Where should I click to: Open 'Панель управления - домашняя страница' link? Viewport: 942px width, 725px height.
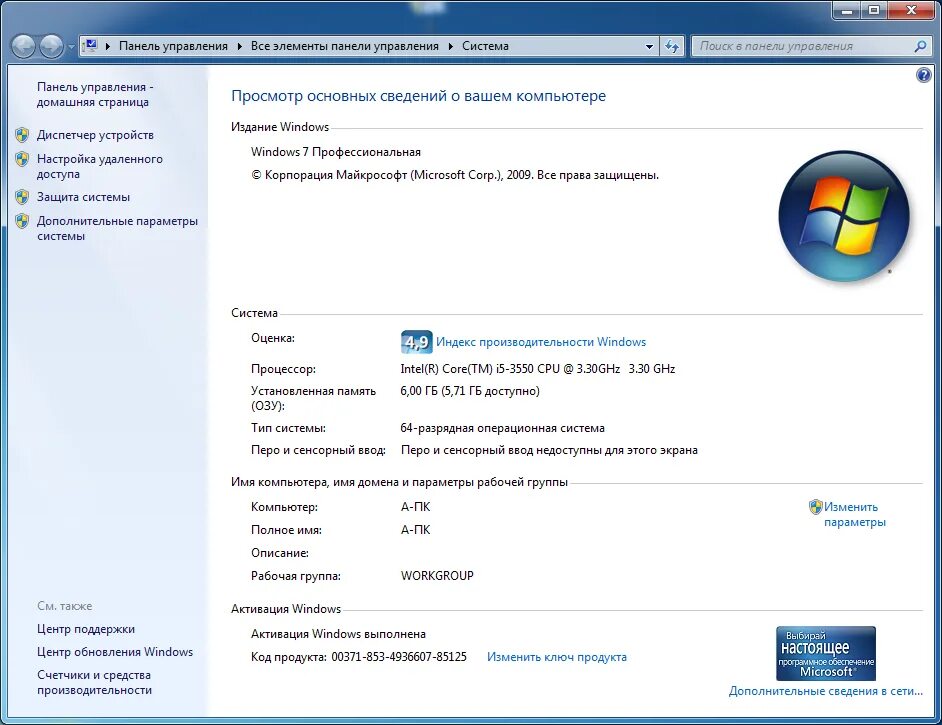click(95, 94)
